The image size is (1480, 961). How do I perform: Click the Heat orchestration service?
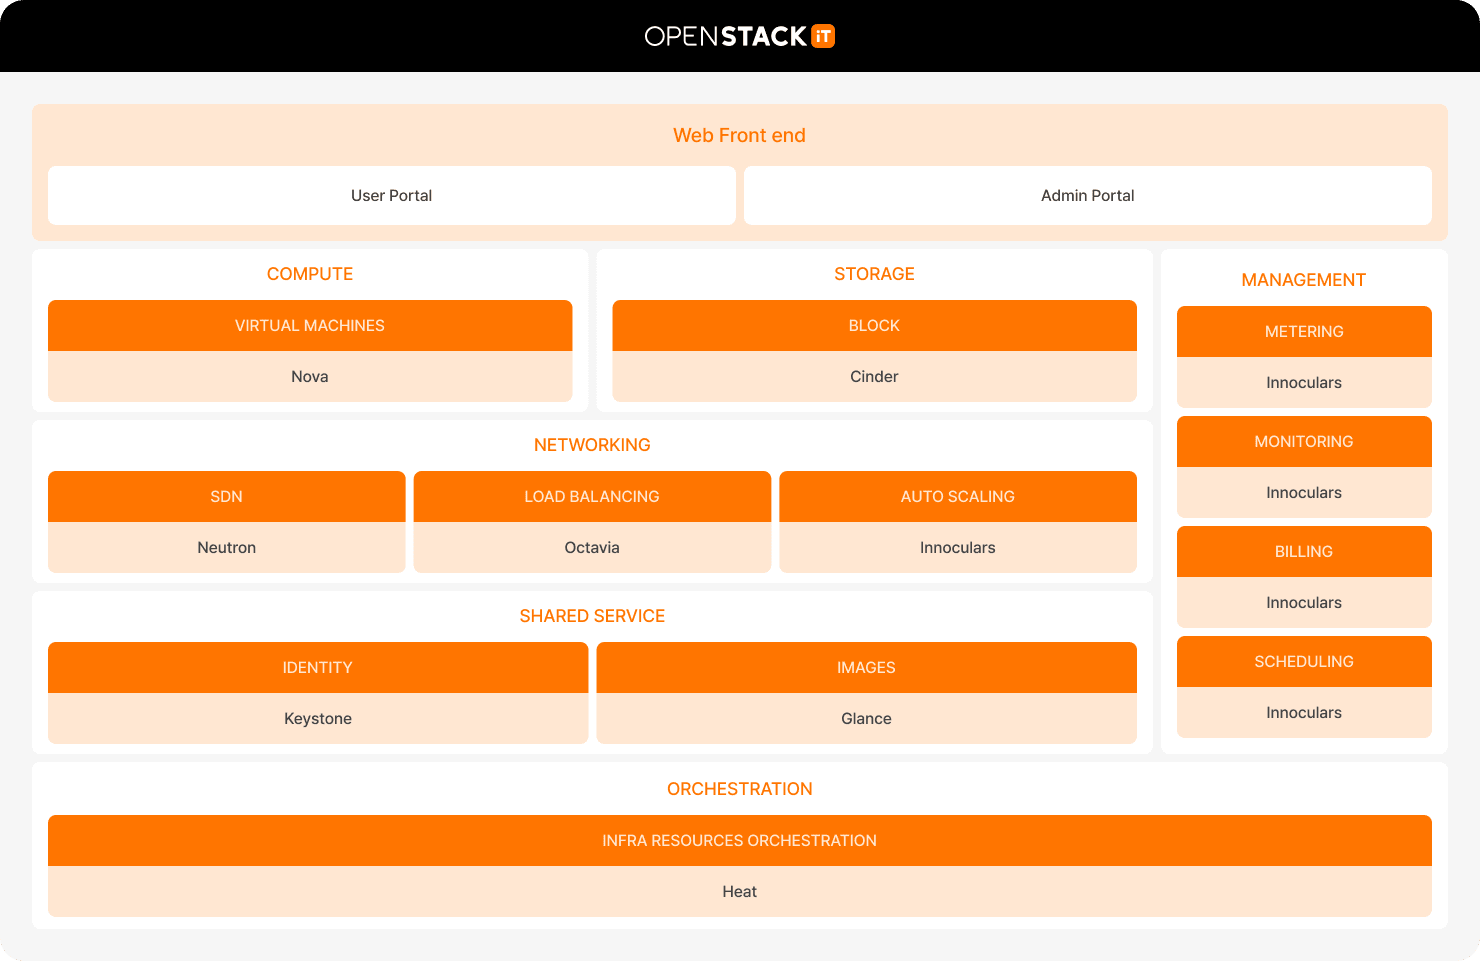coord(739,892)
